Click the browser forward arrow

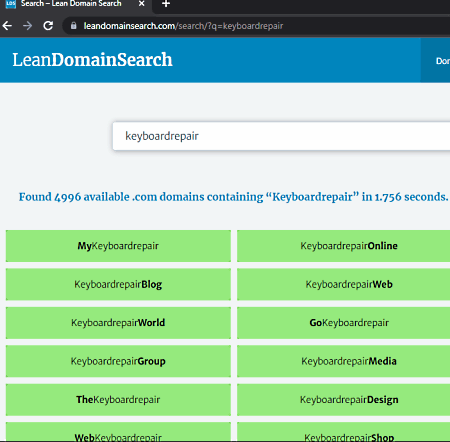[x=28, y=26]
